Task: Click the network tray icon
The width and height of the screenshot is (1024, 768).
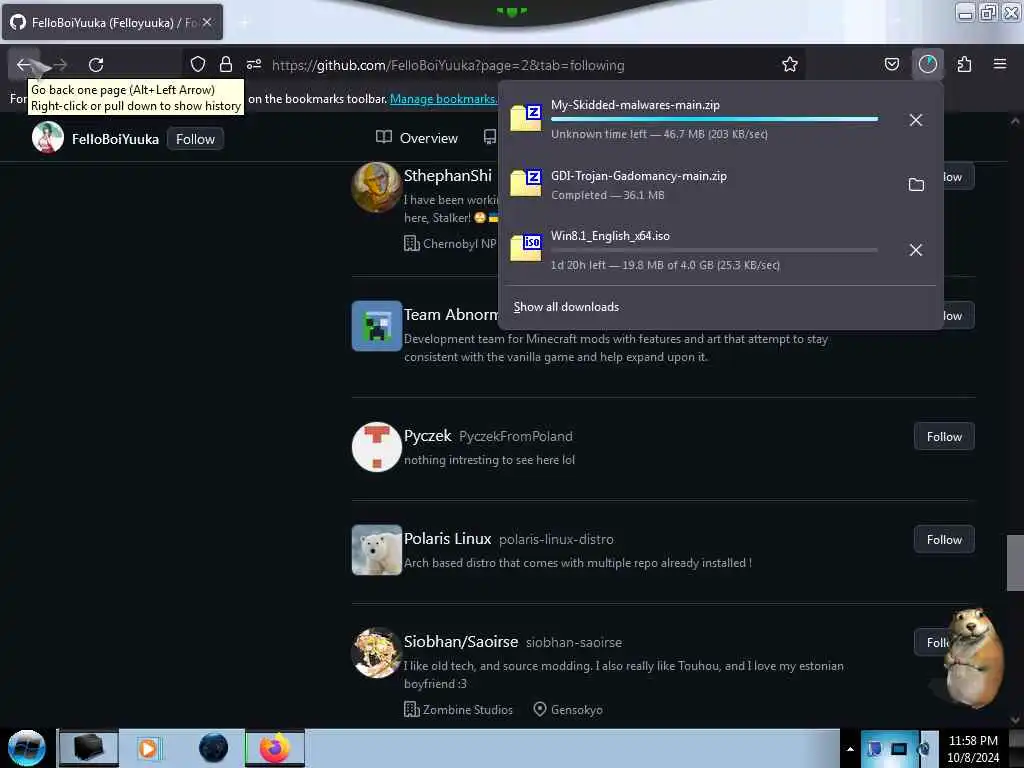Action: (x=899, y=749)
